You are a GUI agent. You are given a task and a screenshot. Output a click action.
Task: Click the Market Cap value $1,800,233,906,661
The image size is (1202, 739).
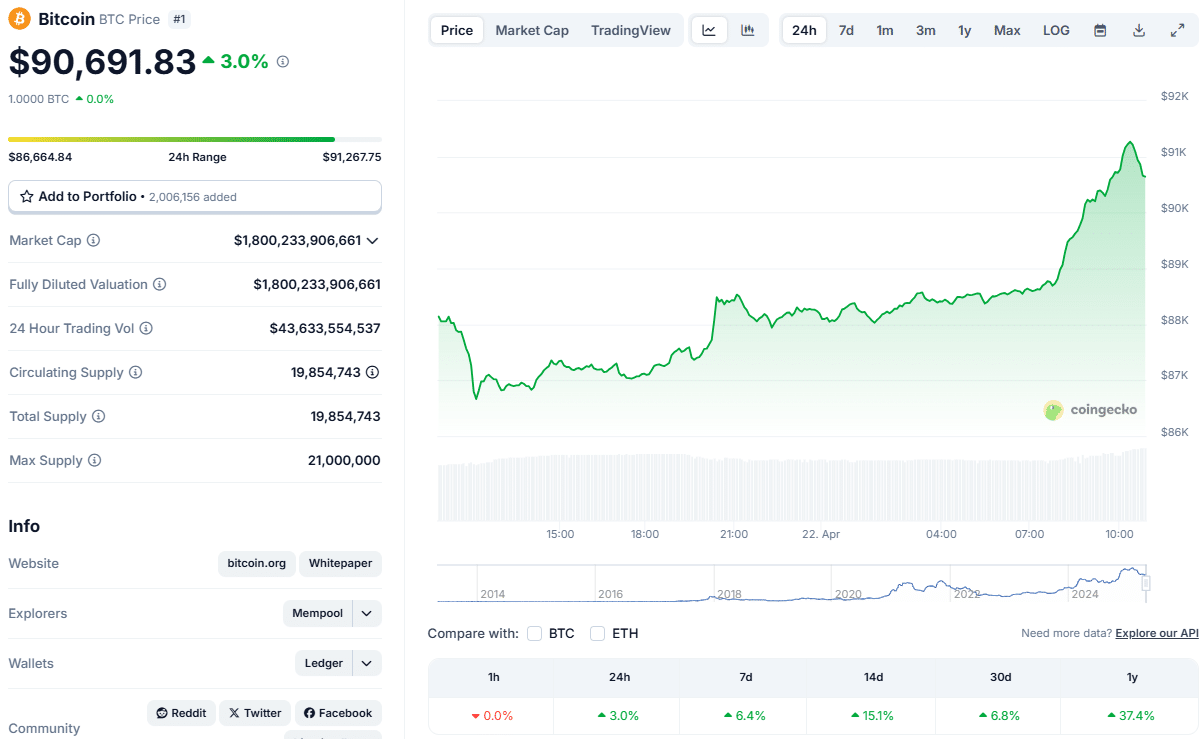pos(297,241)
